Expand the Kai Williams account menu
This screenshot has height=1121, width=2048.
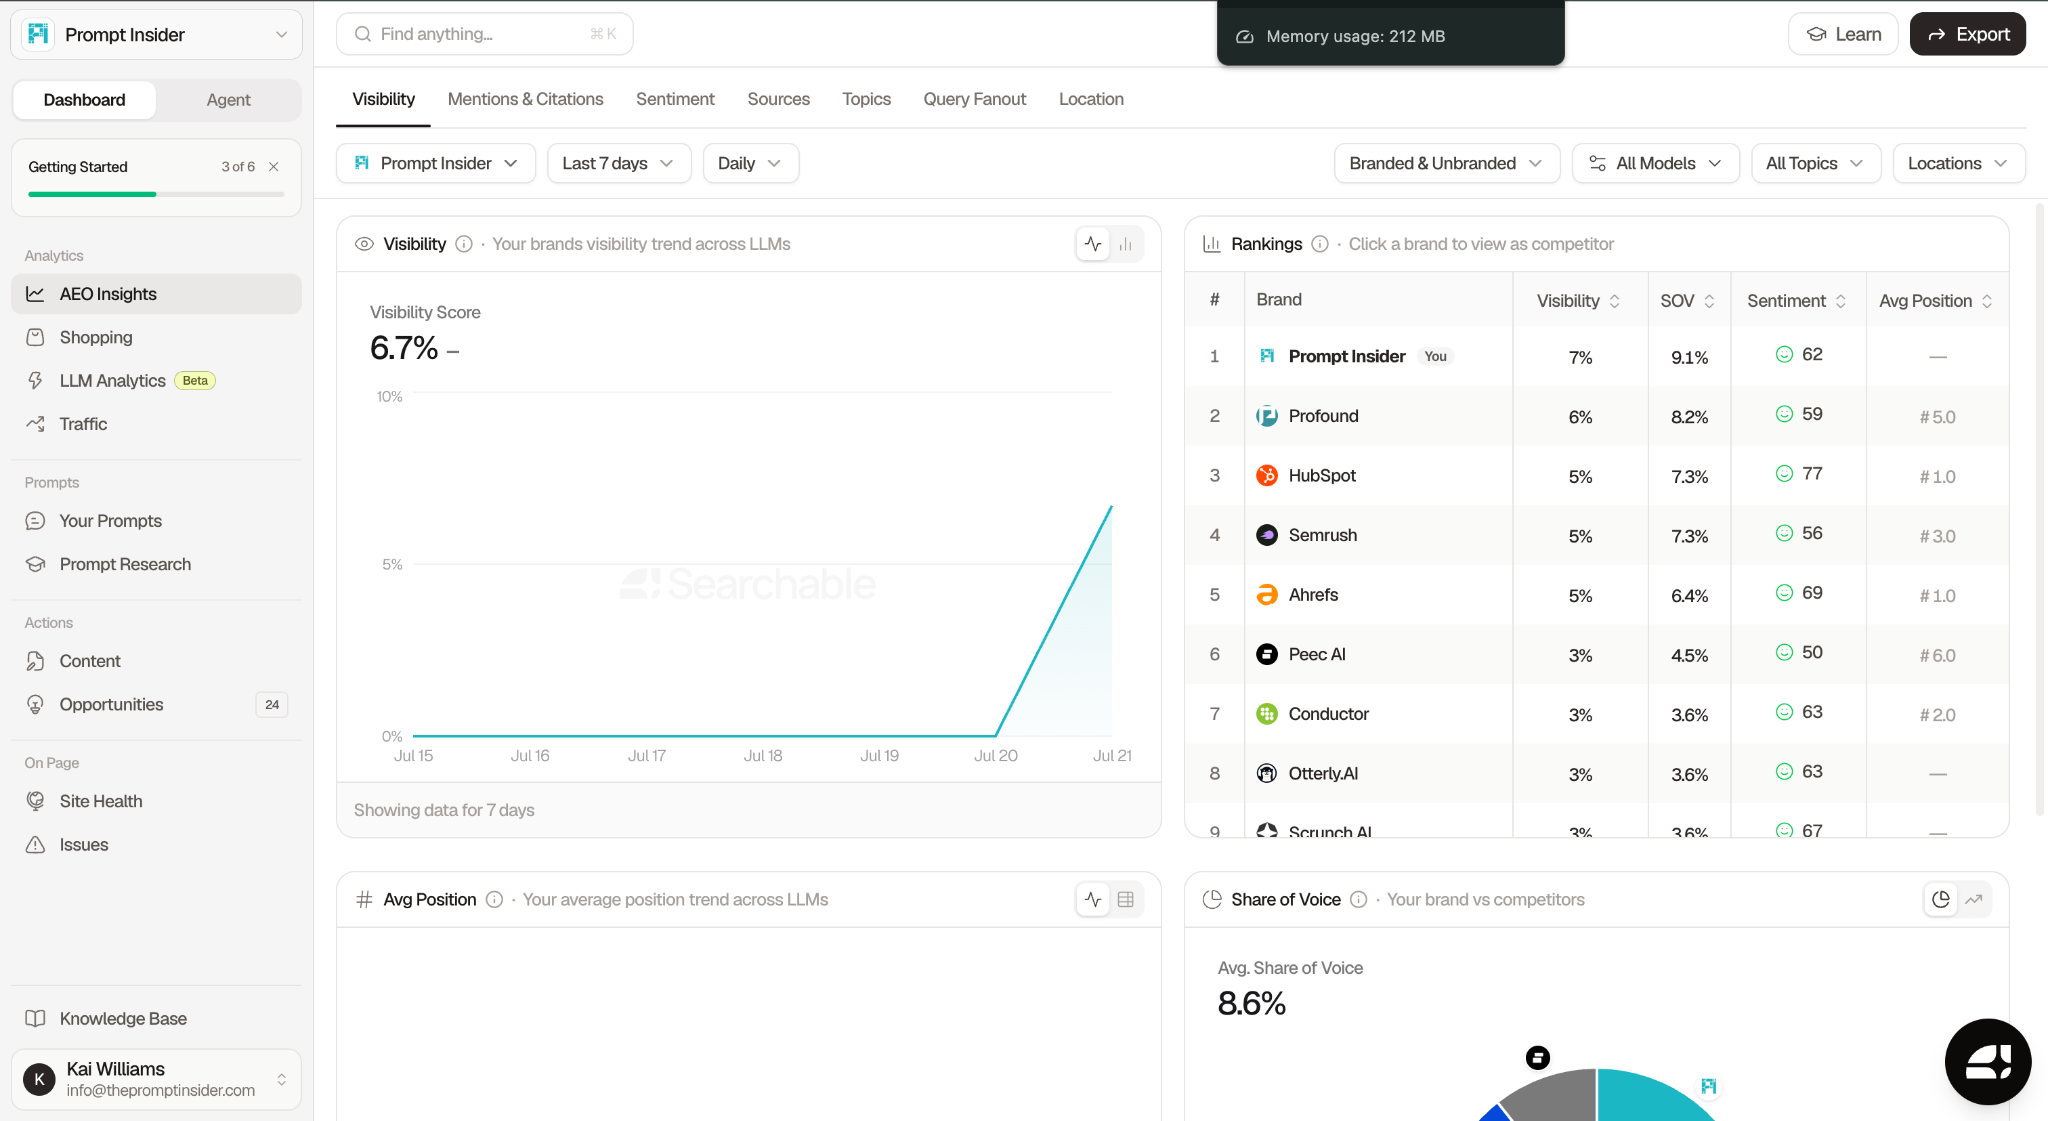[156, 1079]
